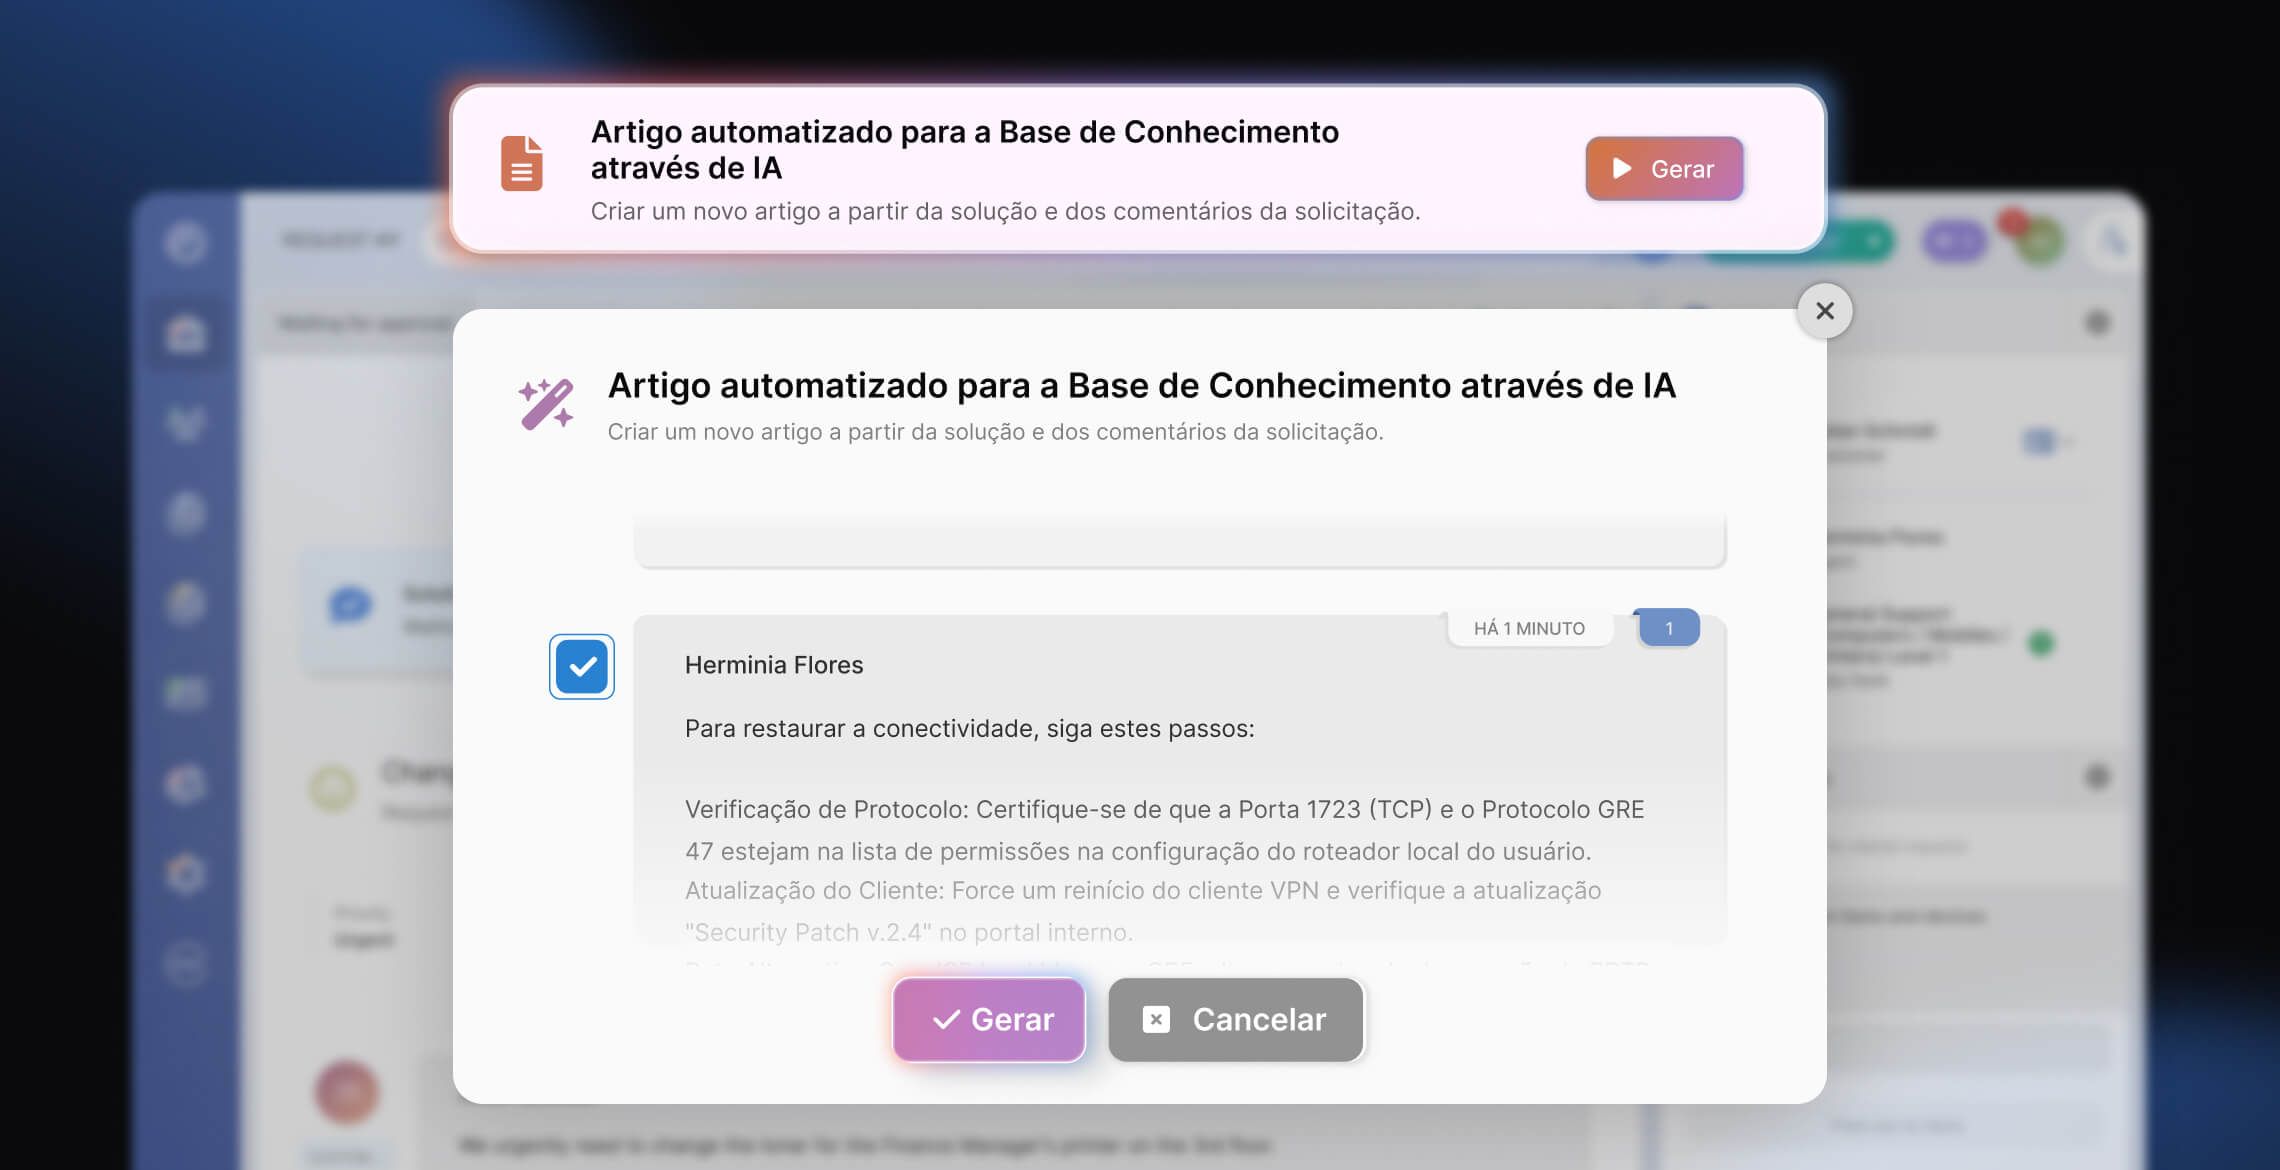Screen dimensions: 2280x1170
Task: Click the Gerar button to create the article
Action: point(988,1019)
